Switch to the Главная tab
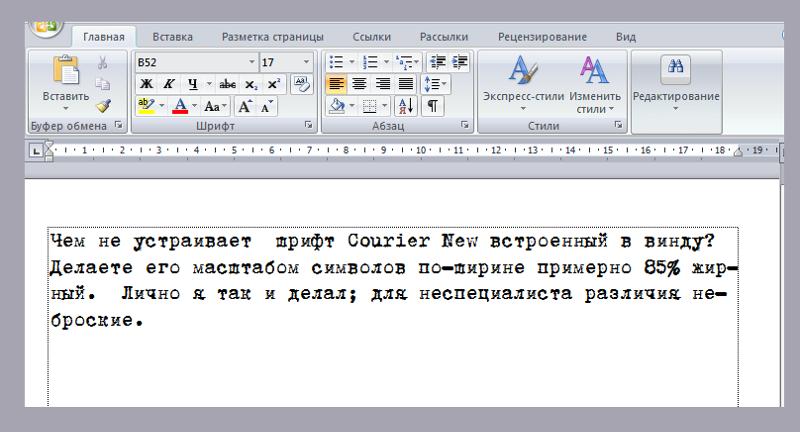The width and height of the screenshot is (800, 432). point(104,37)
